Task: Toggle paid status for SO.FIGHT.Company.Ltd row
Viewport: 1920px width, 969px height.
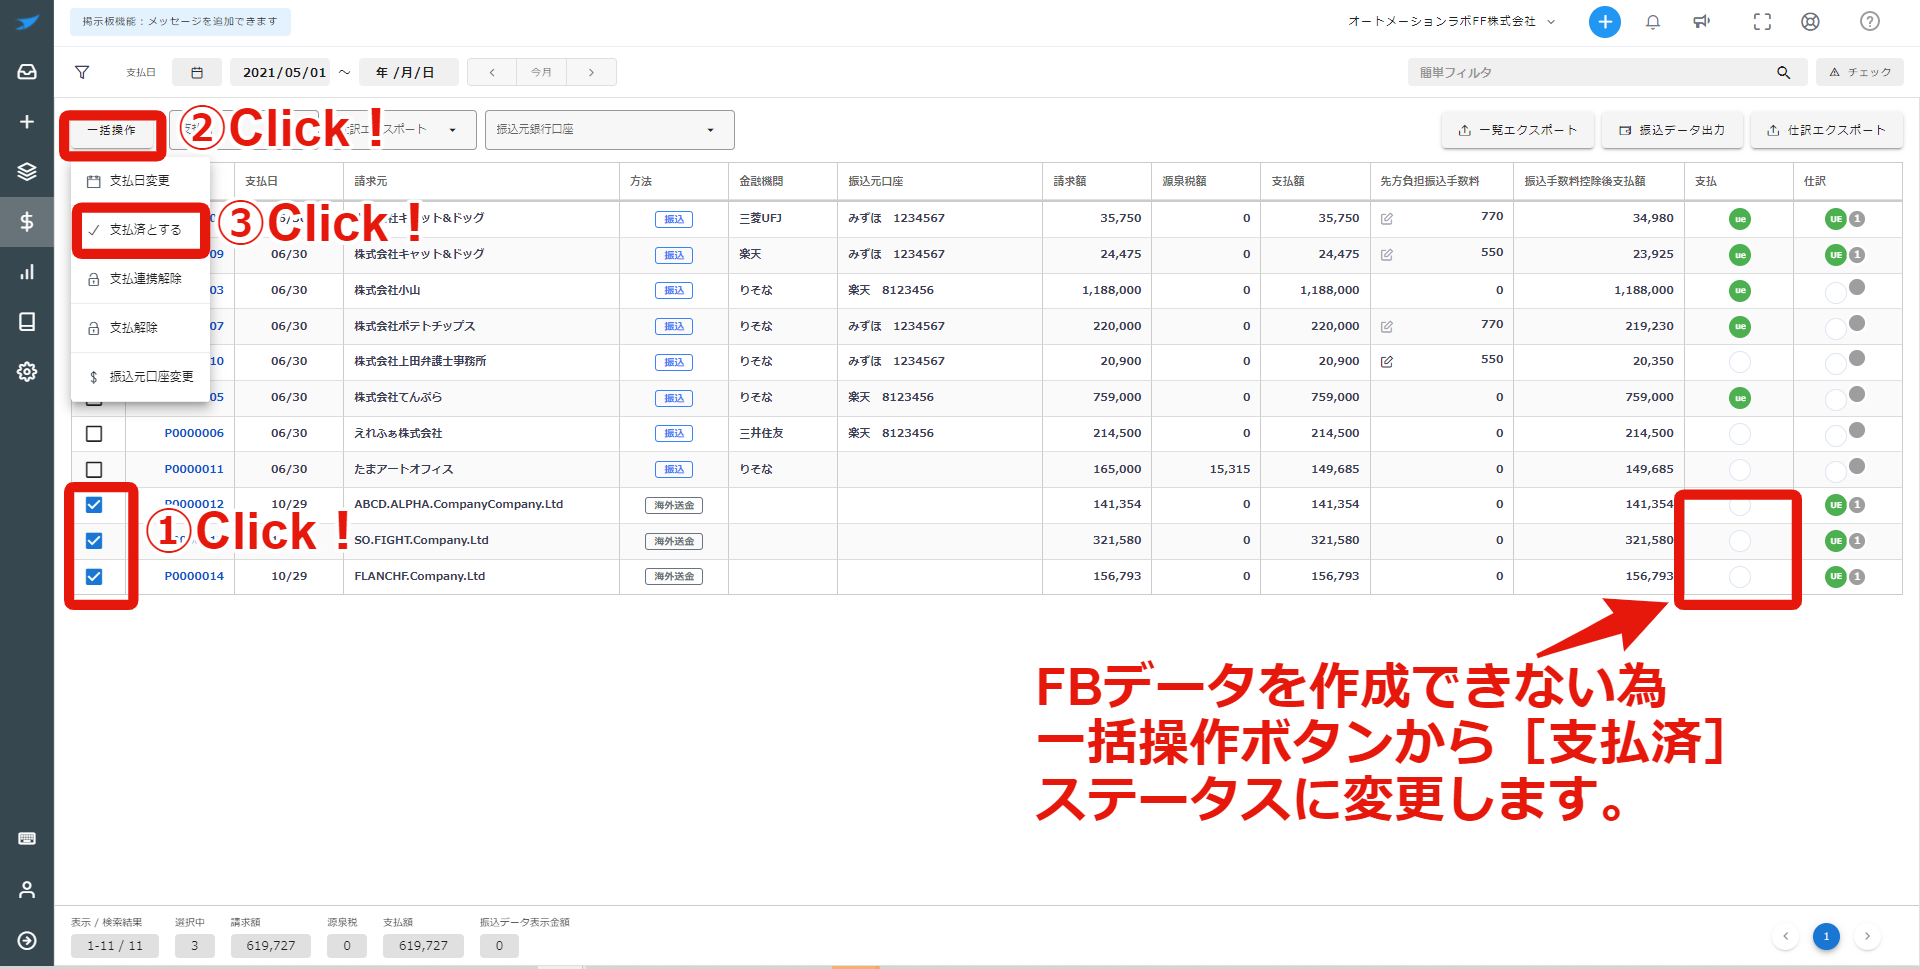Action: [x=1740, y=541]
